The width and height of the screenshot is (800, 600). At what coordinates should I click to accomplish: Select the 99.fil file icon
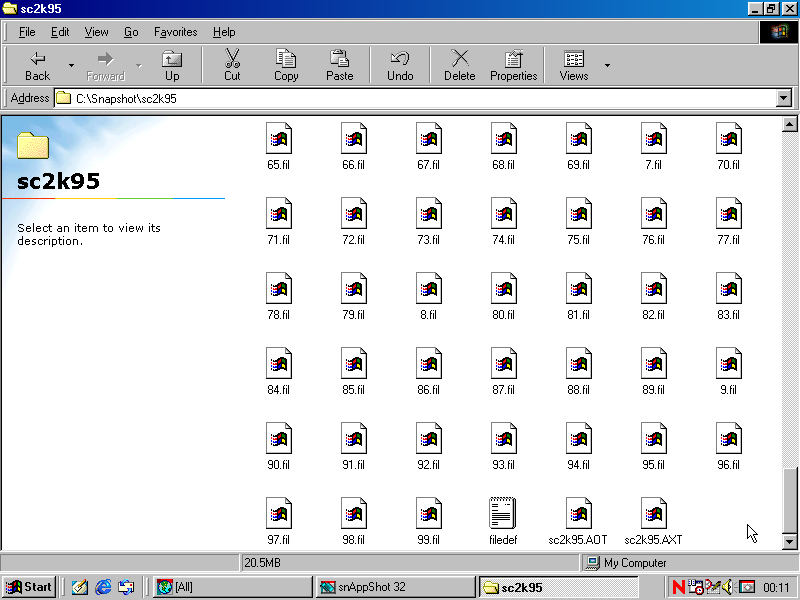point(429,513)
